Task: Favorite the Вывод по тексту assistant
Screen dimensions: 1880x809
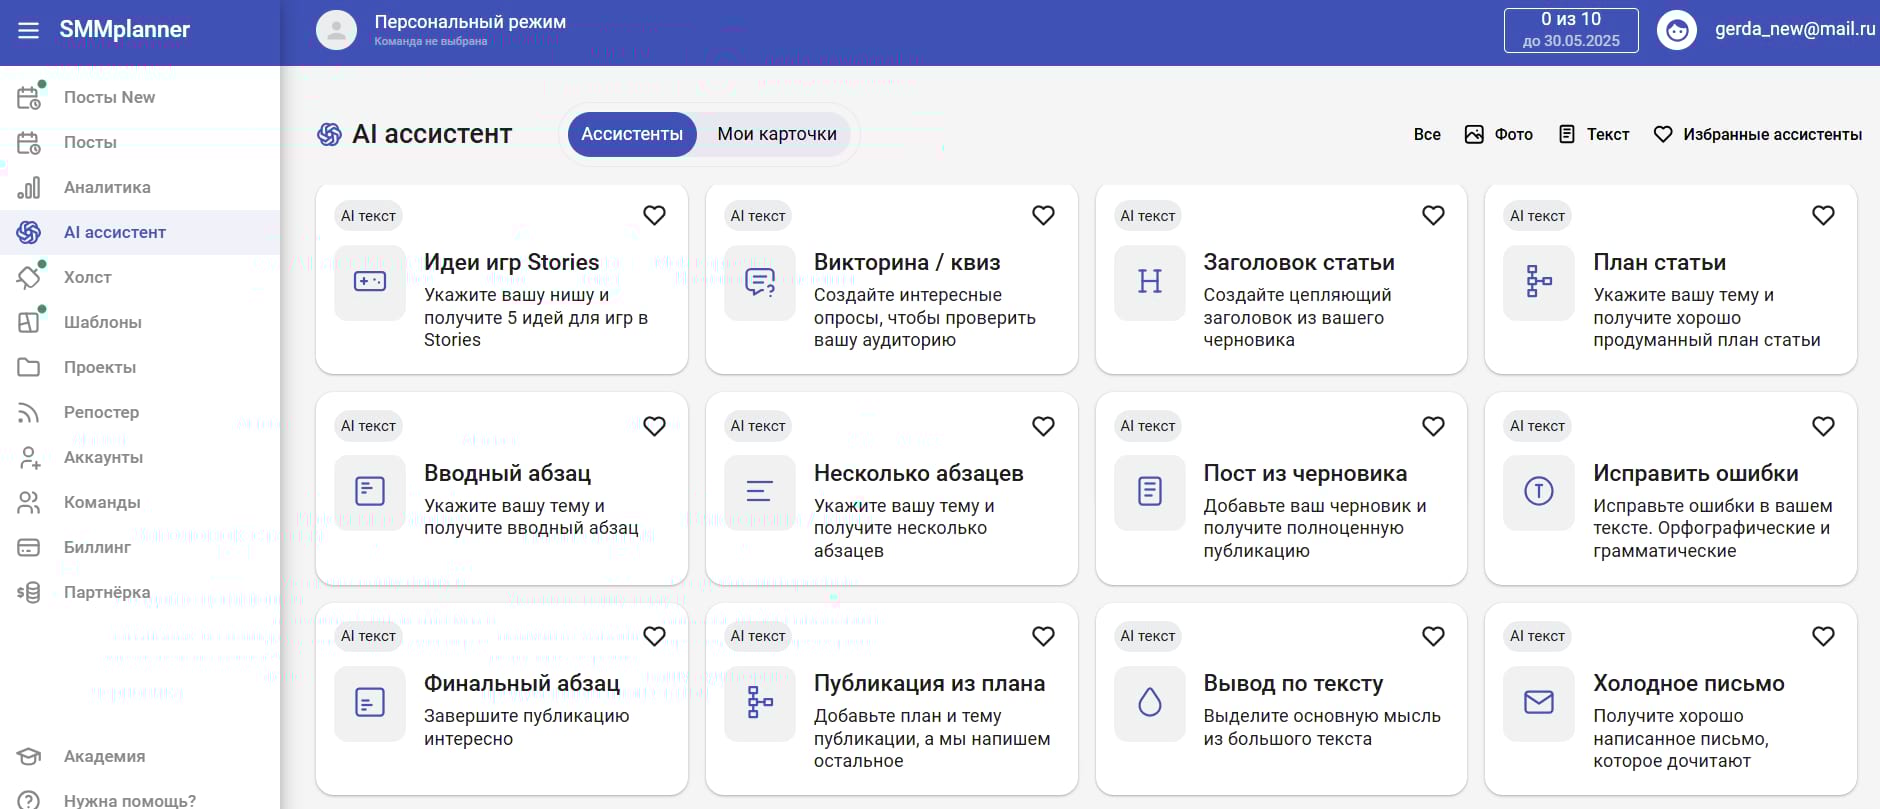Action: tap(1433, 636)
